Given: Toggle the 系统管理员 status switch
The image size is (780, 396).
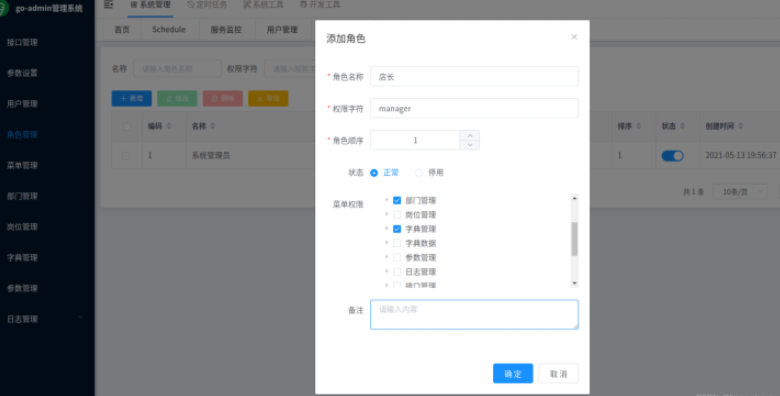Looking at the screenshot, I should click(x=672, y=156).
